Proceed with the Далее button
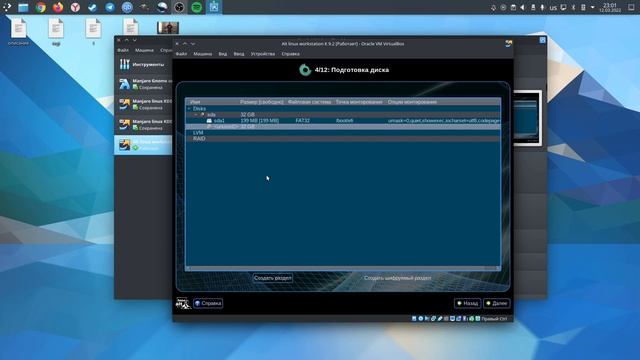 (496, 303)
